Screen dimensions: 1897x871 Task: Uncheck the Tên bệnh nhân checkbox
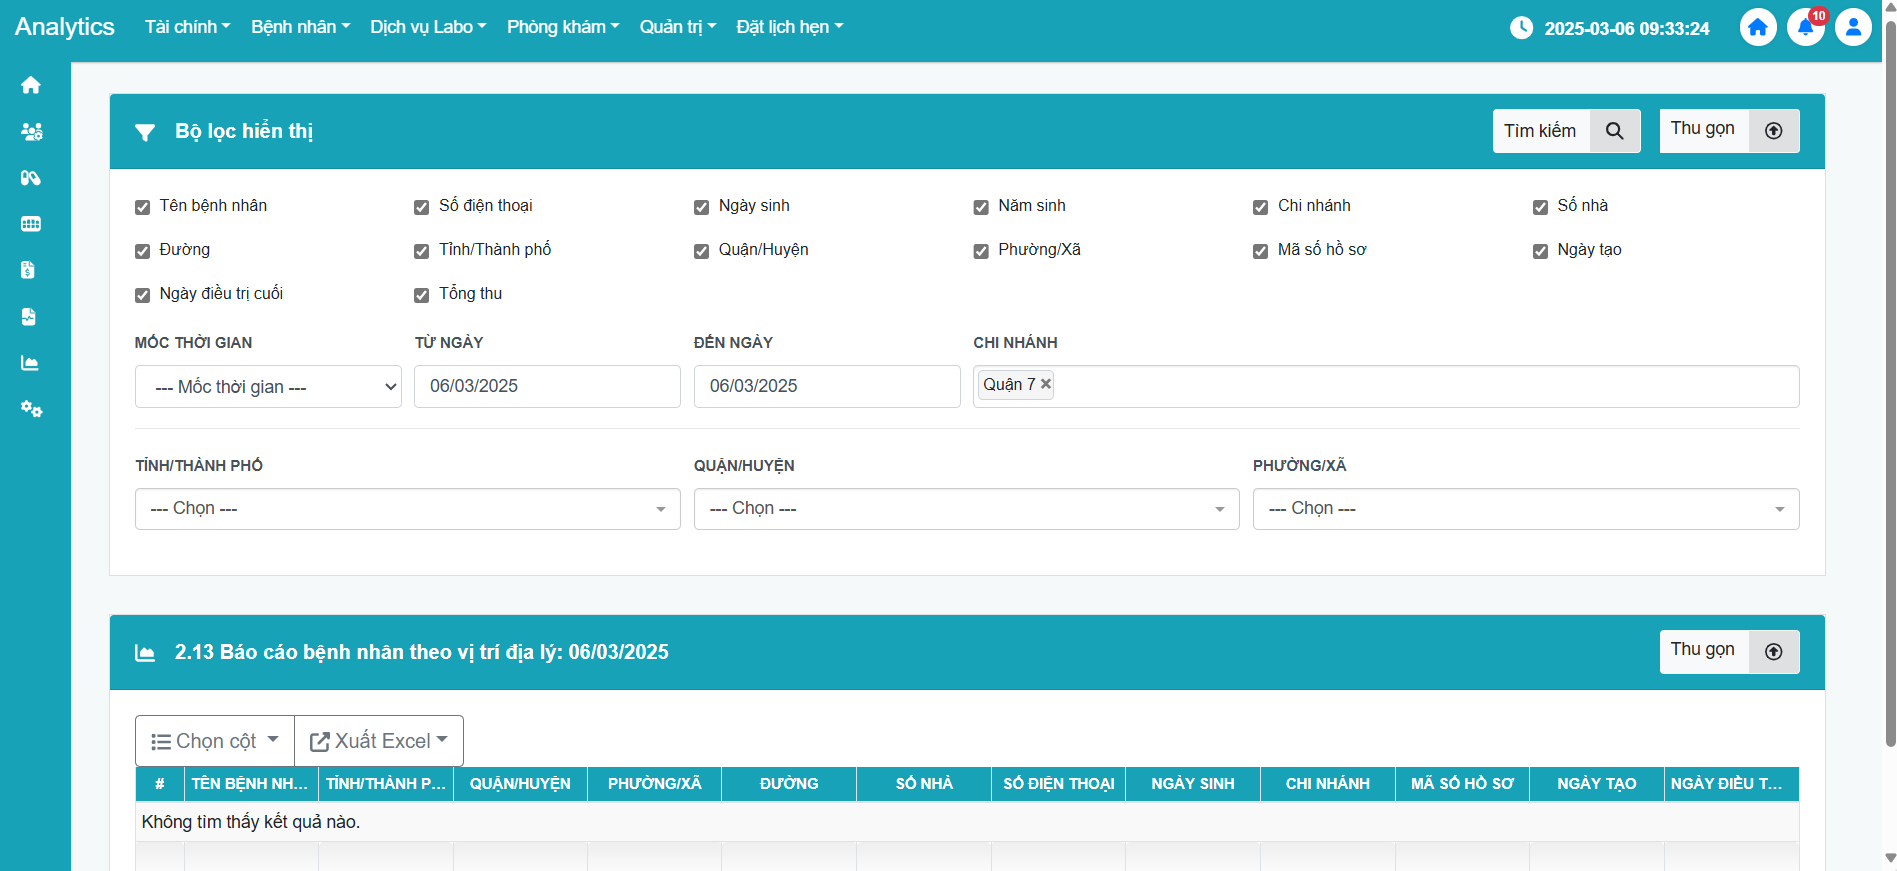coord(143,207)
